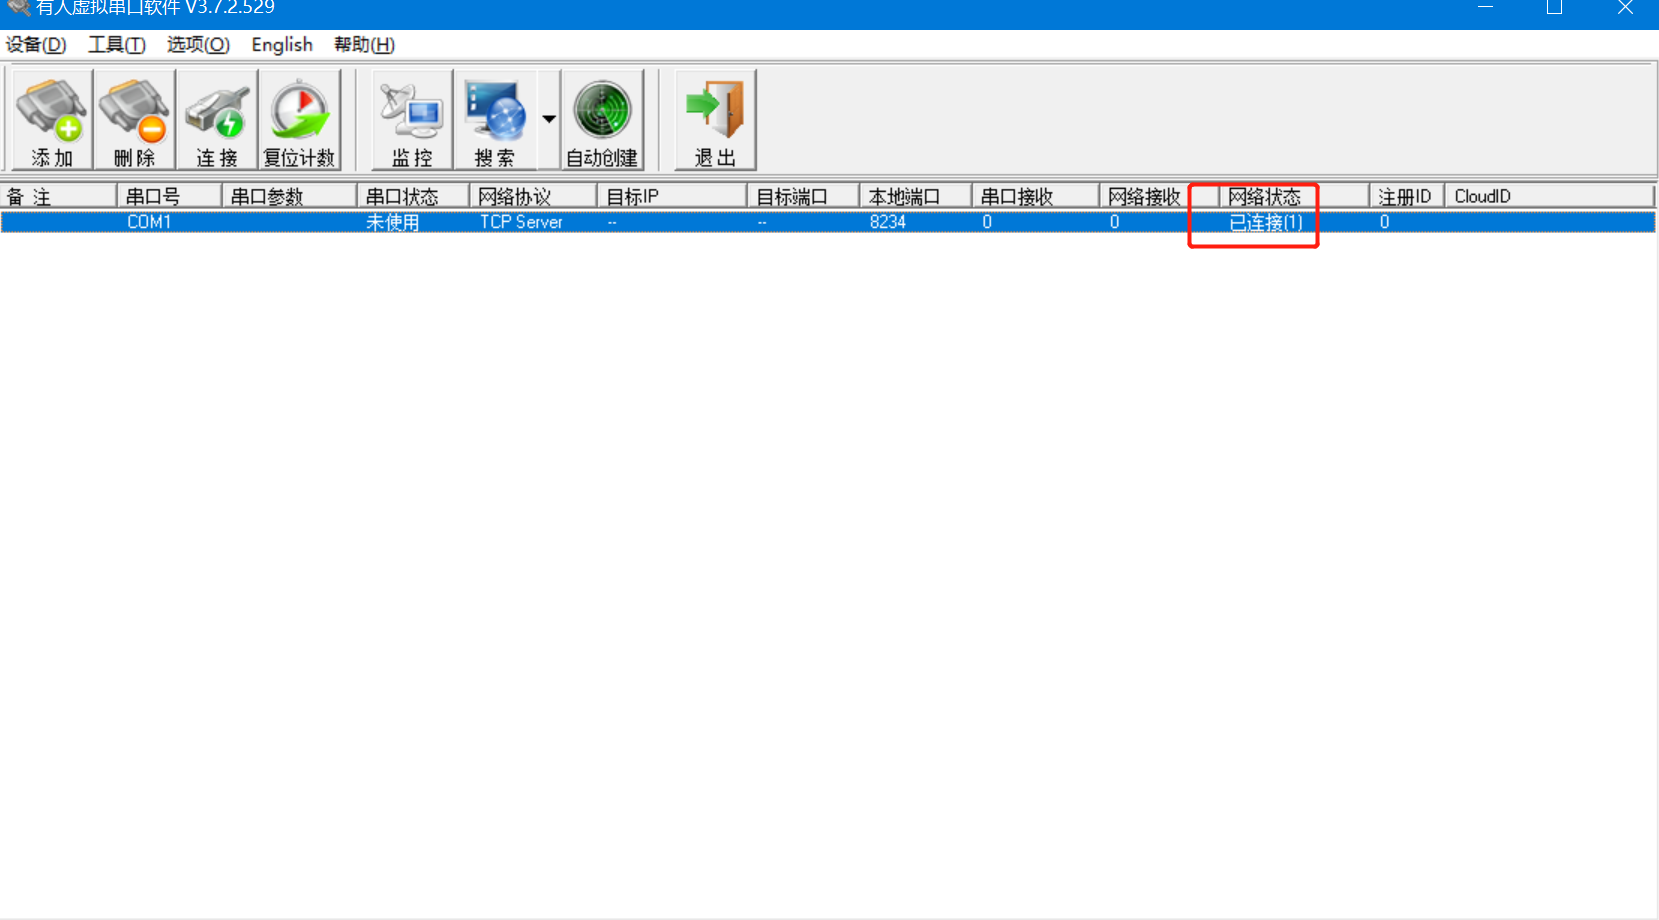Expand the dropdown arrow beside 搜索
Screen dimensions: 1659x920
(x=549, y=119)
